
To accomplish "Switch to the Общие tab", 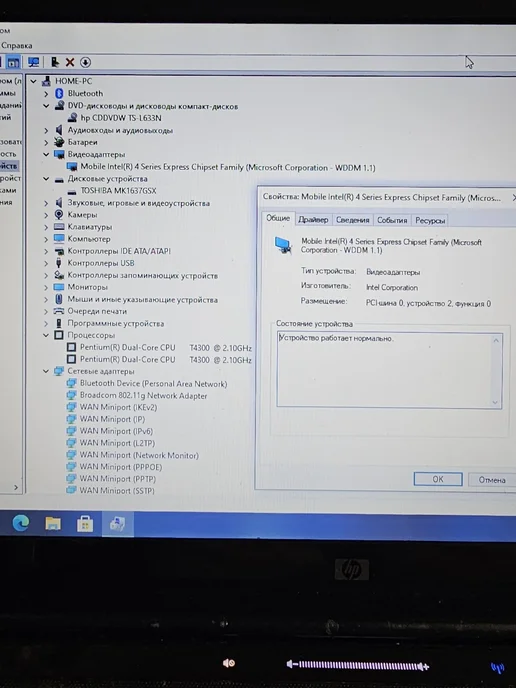I will (278, 218).
